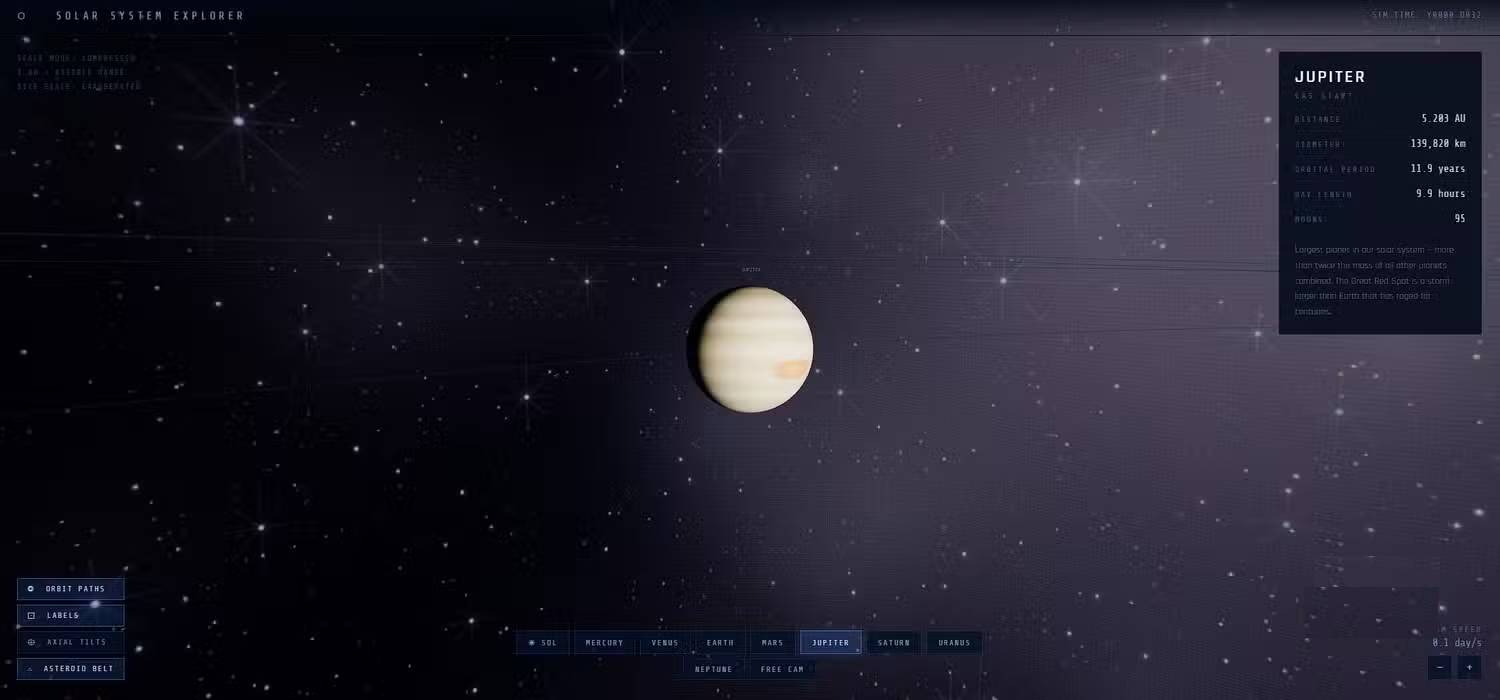The height and width of the screenshot is (700, 1500).
Task: Click the Jupiter planet in the viewport
Action: (x=750, y=349)
